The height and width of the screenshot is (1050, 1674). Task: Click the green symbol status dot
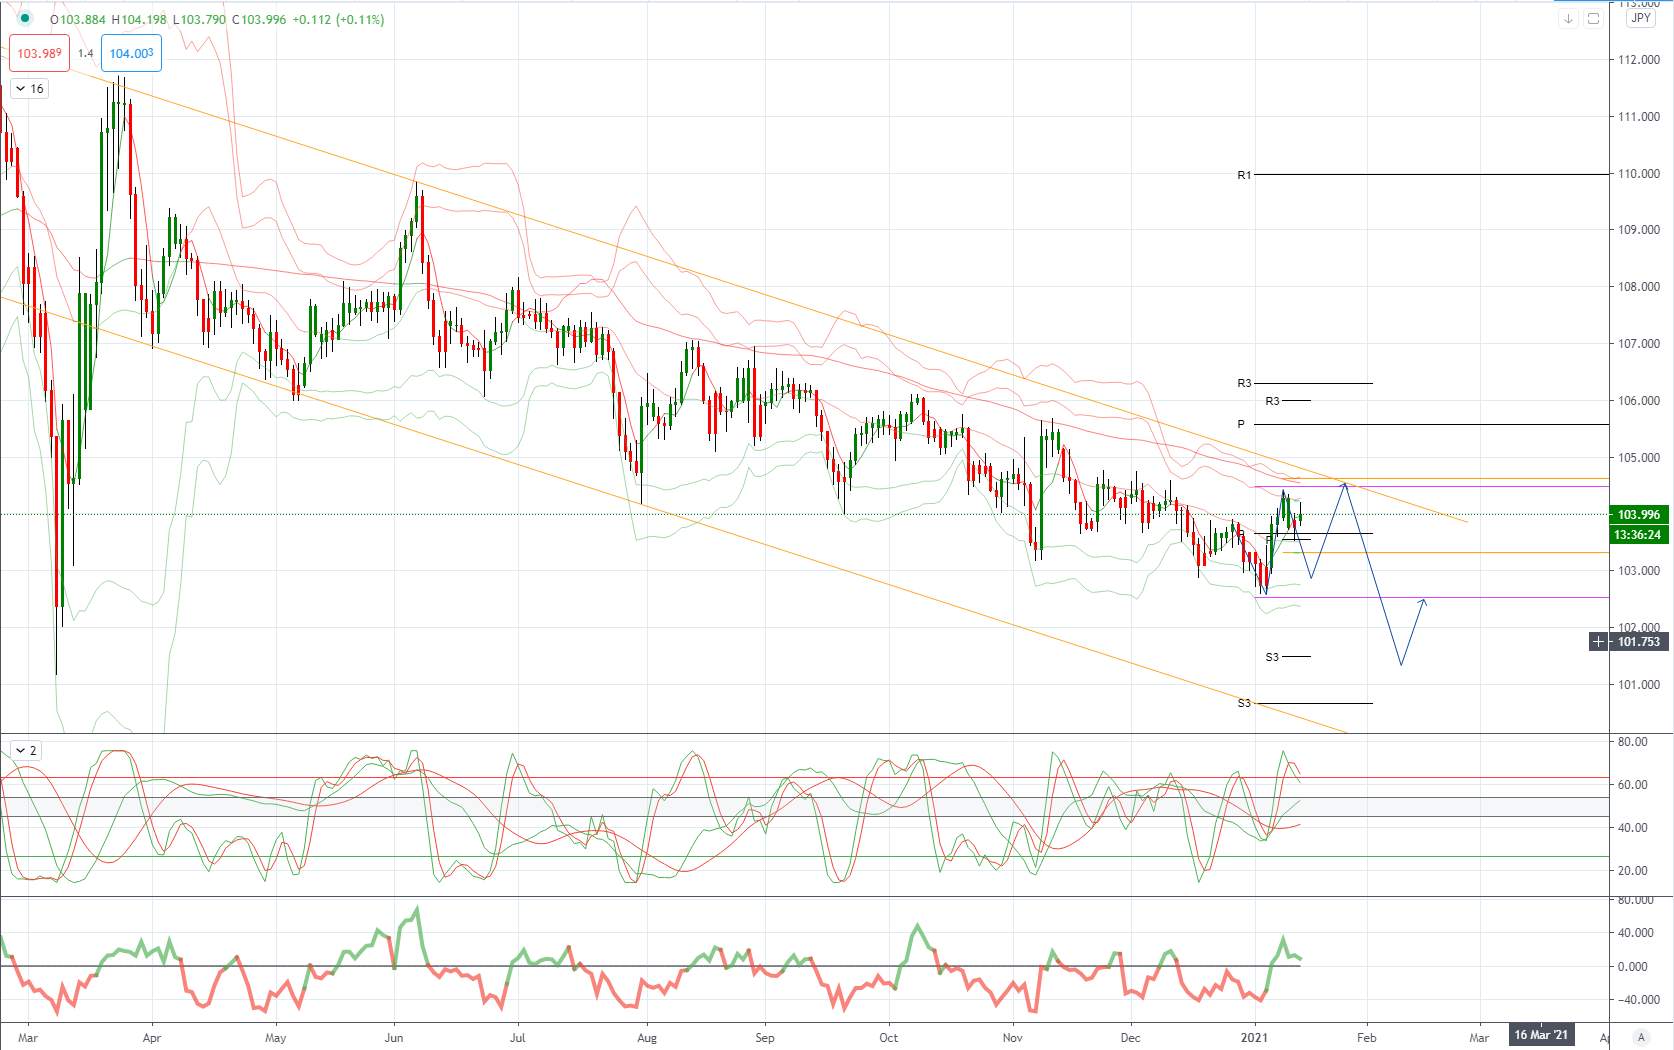[25, 18]
